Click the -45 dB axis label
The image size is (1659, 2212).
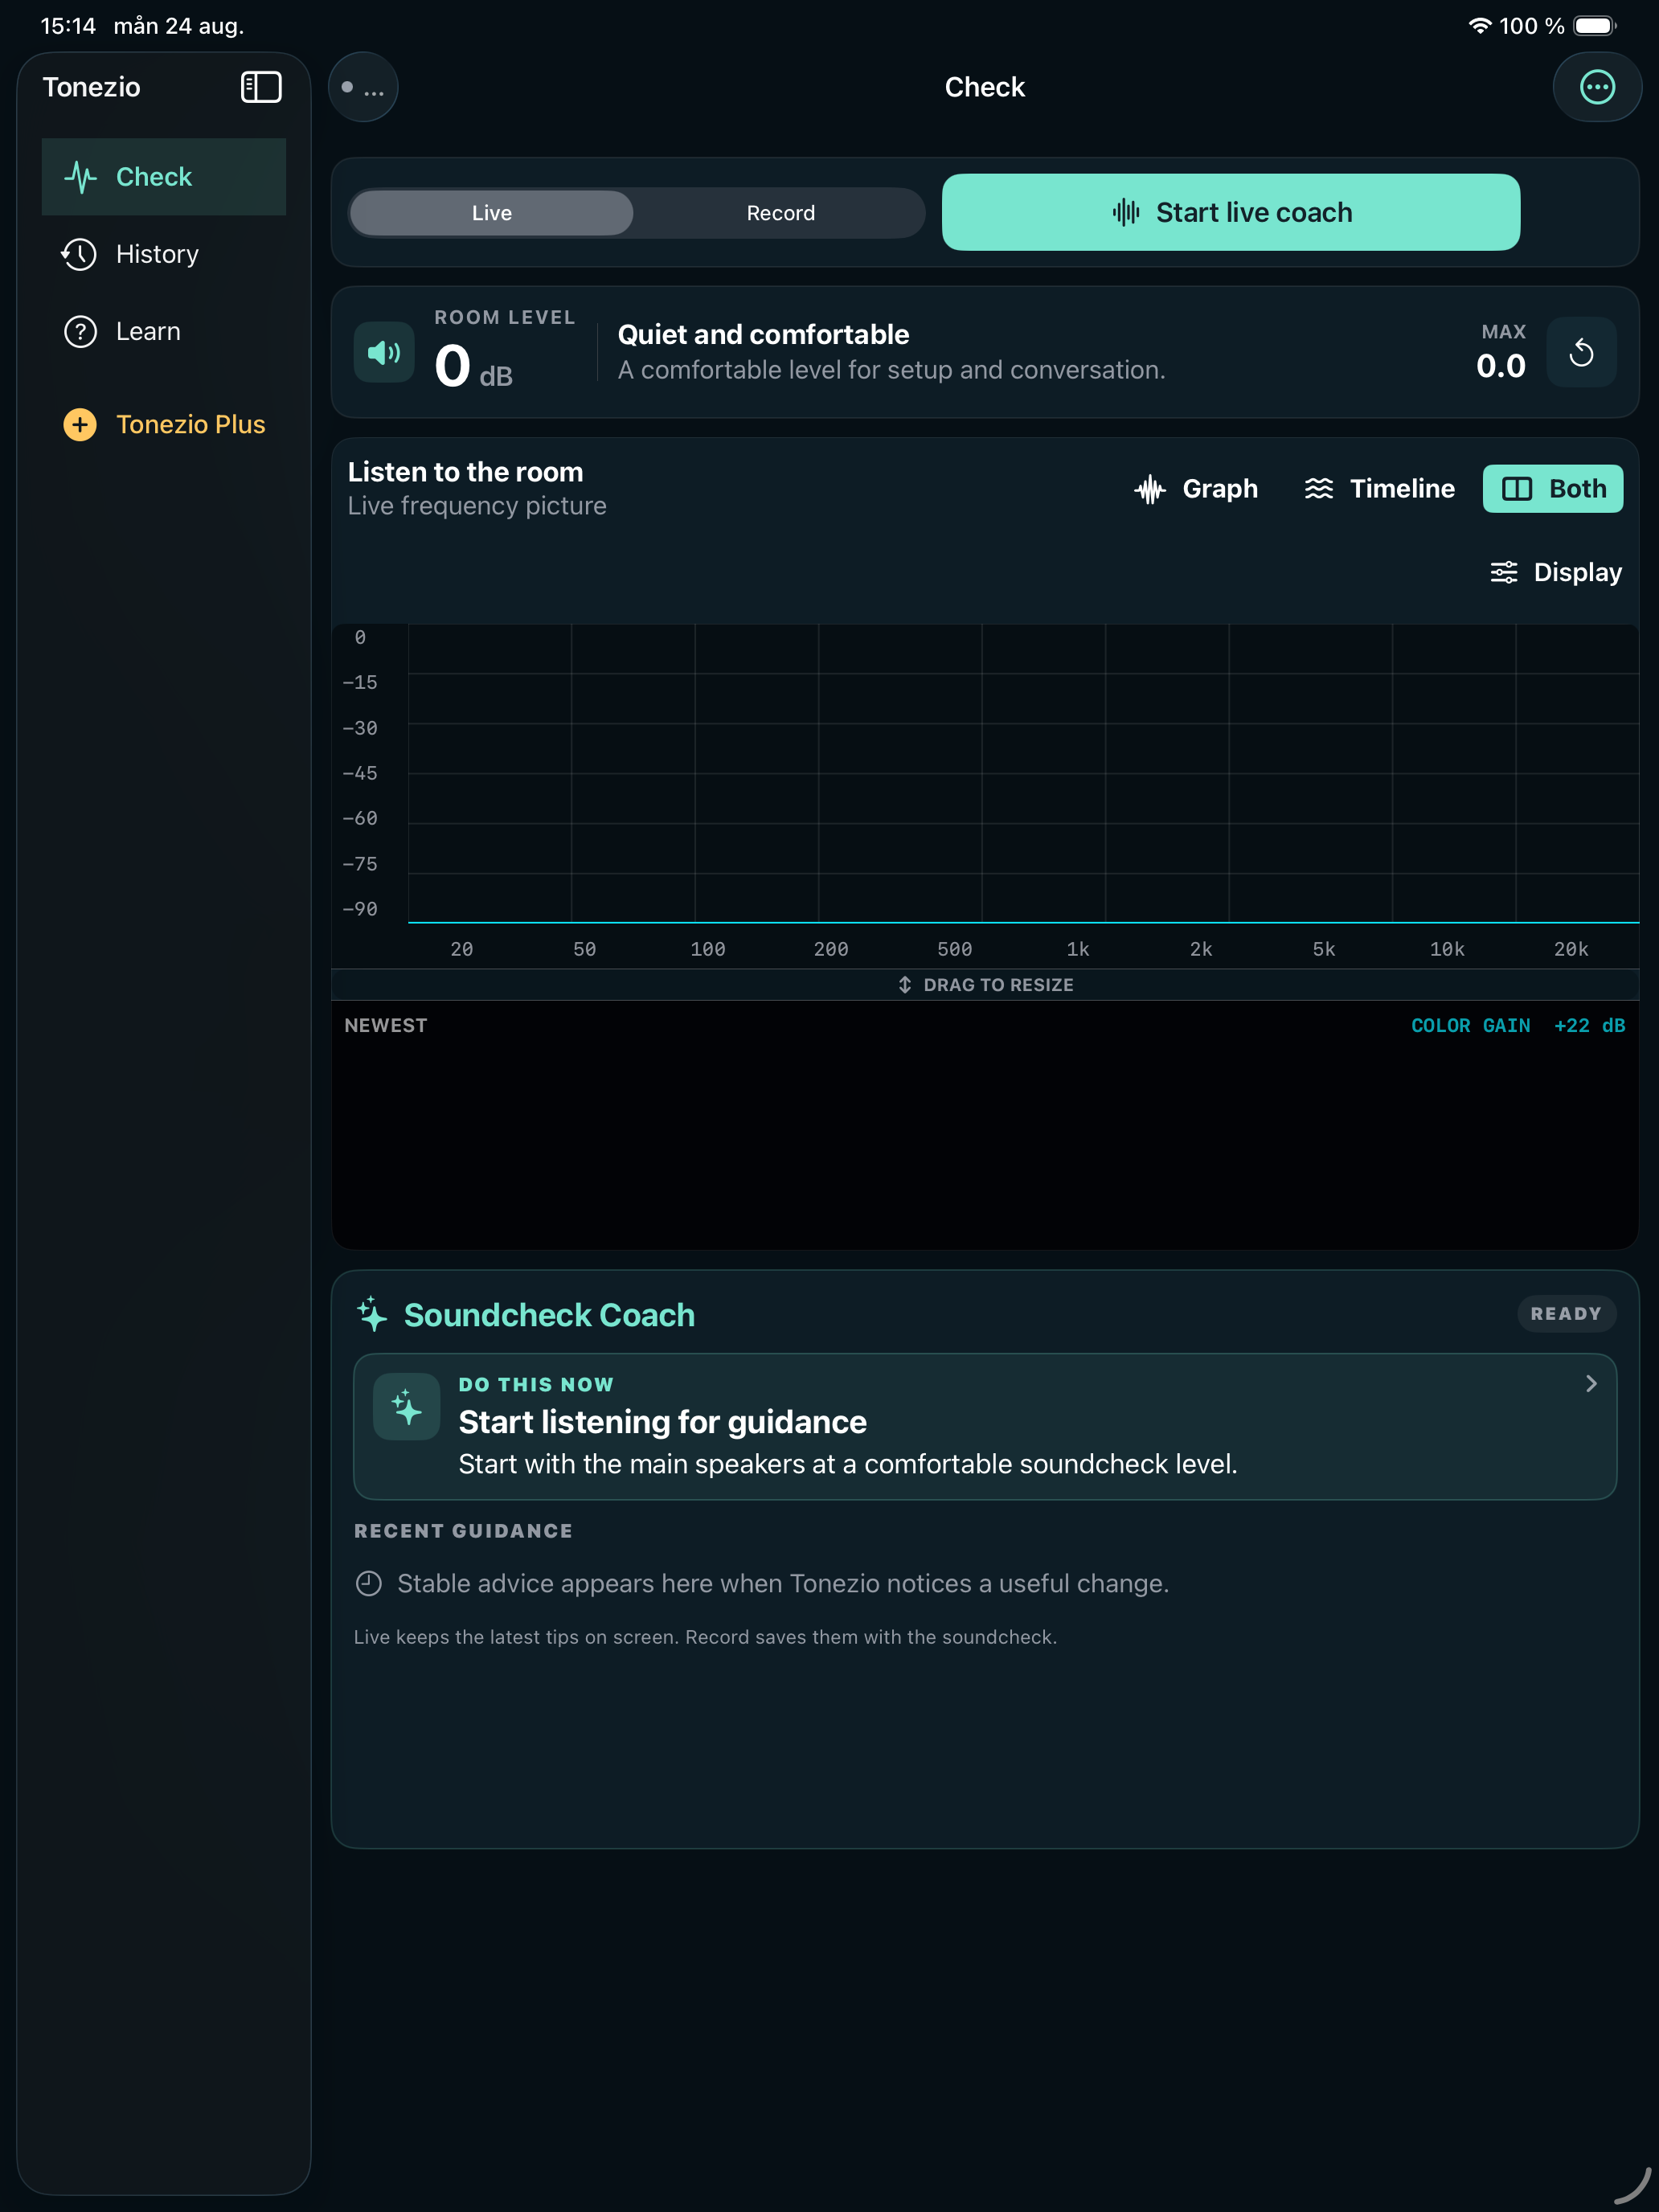pos(360,773)
